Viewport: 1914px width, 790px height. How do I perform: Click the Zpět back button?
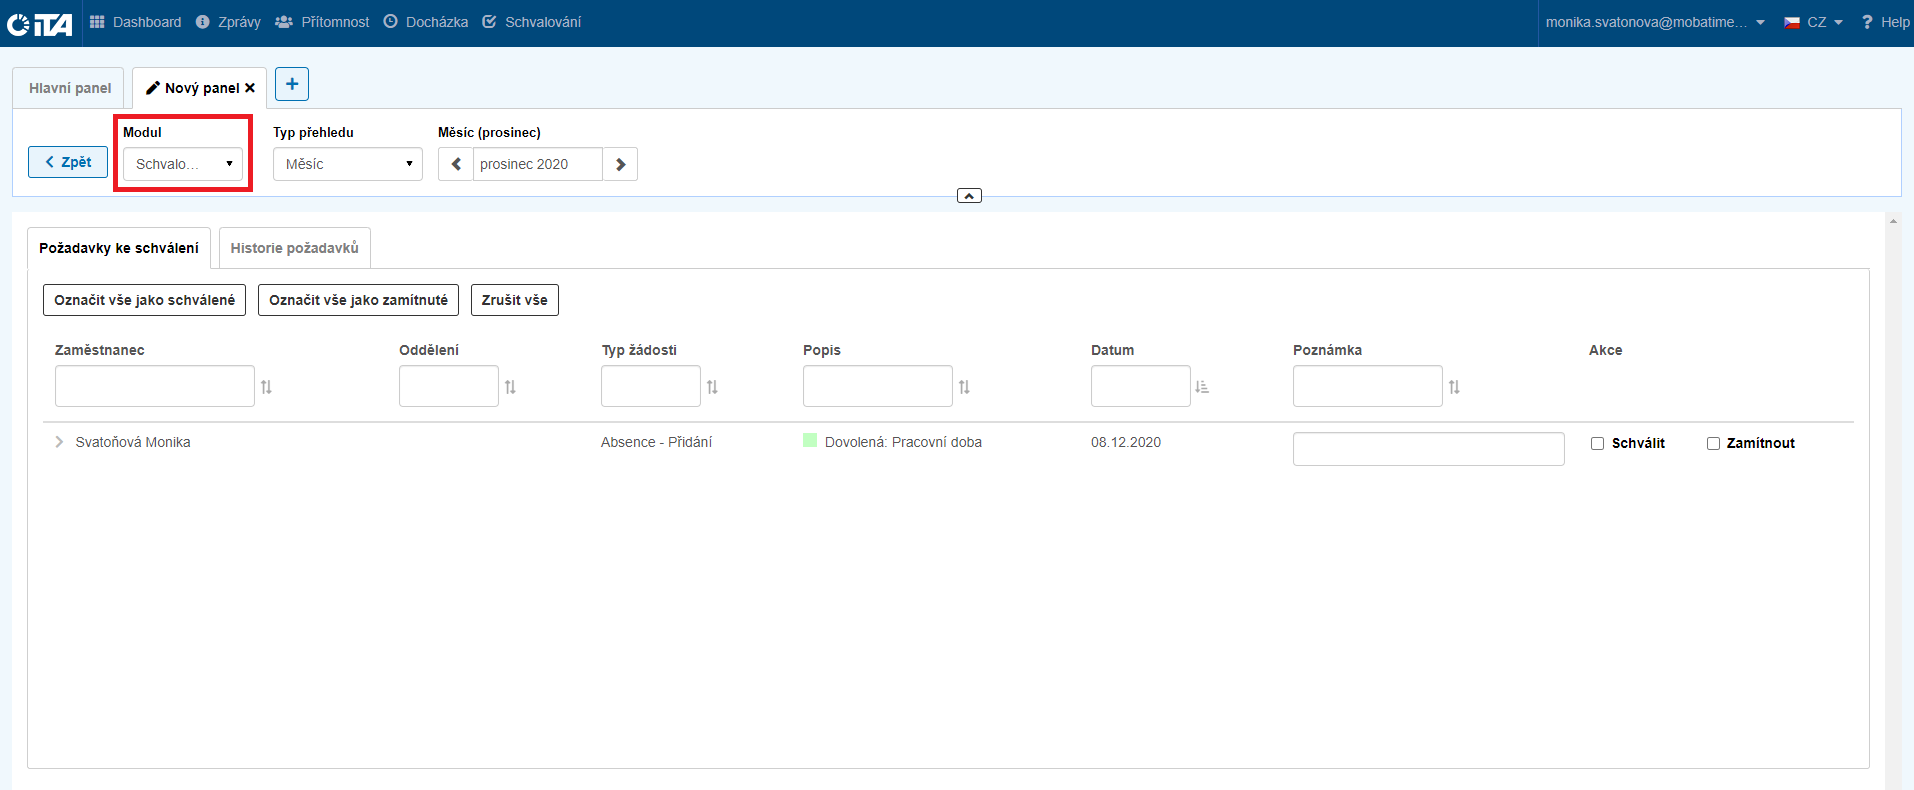click(68, 162)
